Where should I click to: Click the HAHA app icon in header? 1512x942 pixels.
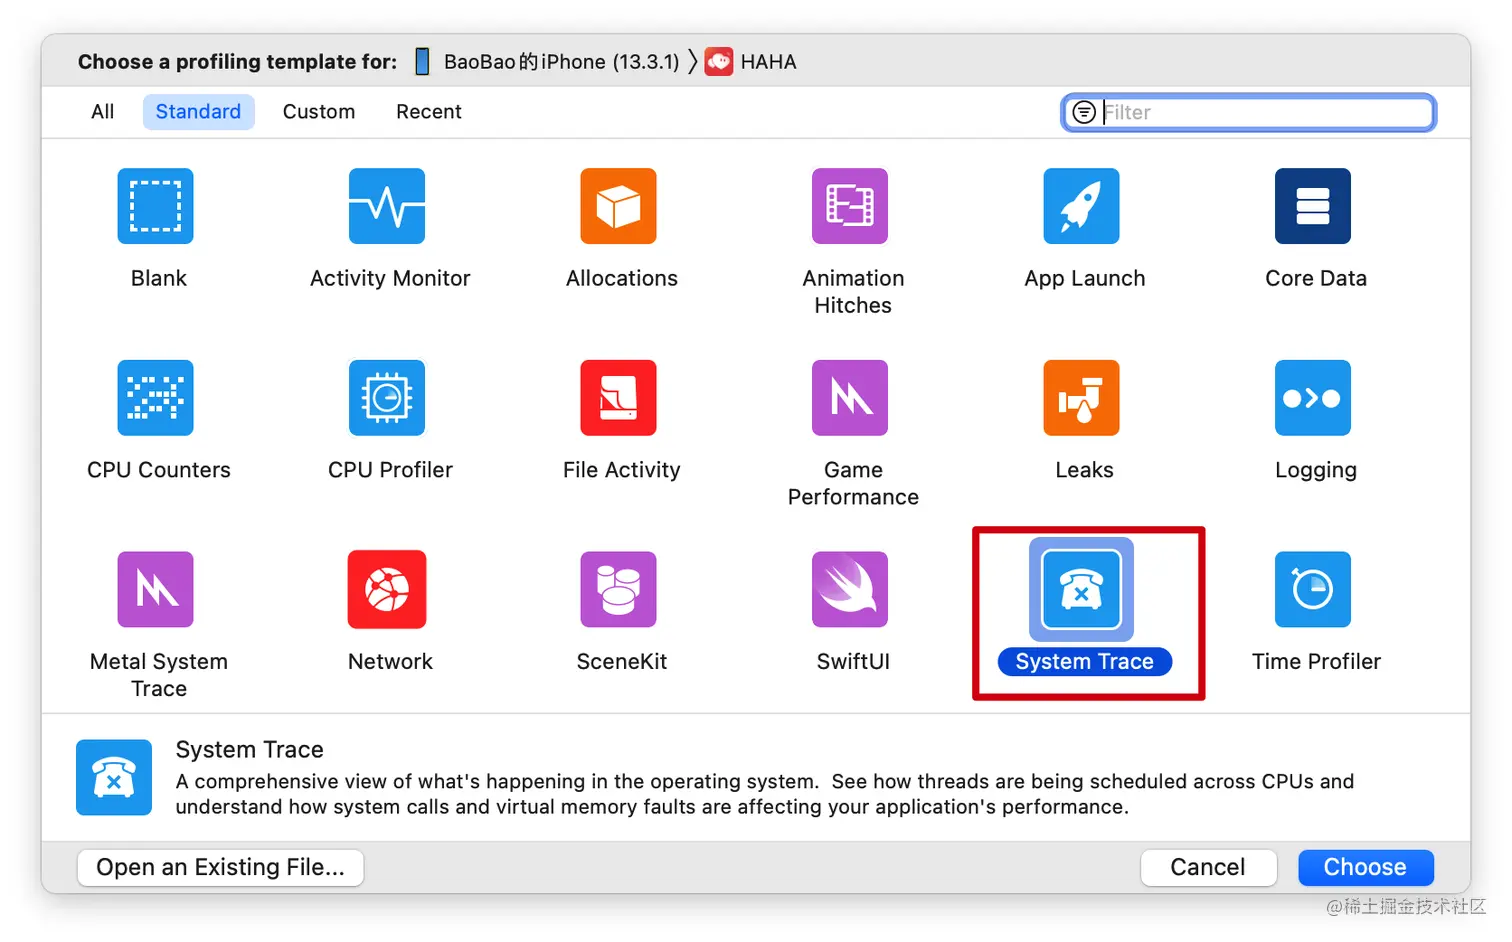[x=719, y=62]
